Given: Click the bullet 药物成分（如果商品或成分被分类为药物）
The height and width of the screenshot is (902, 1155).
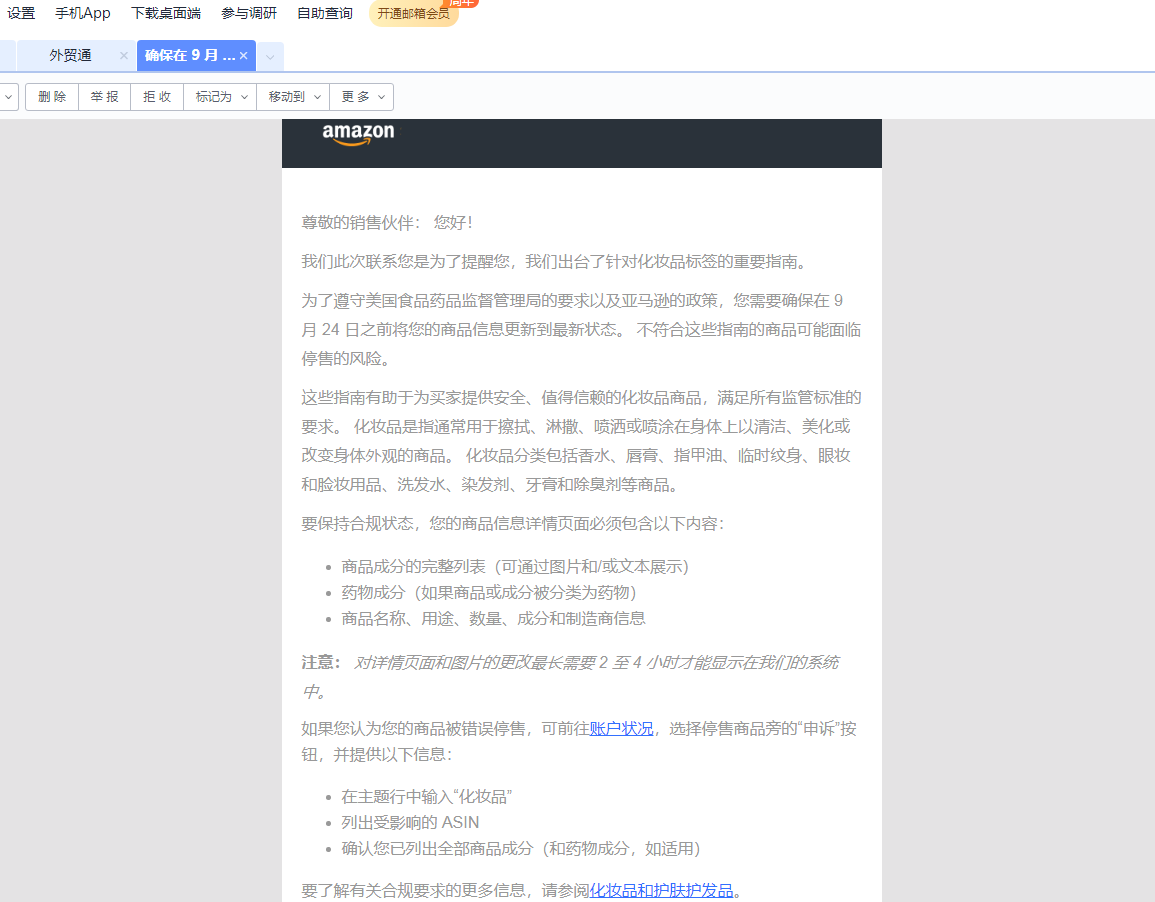Looking at the screenshot, I should 489,593.
